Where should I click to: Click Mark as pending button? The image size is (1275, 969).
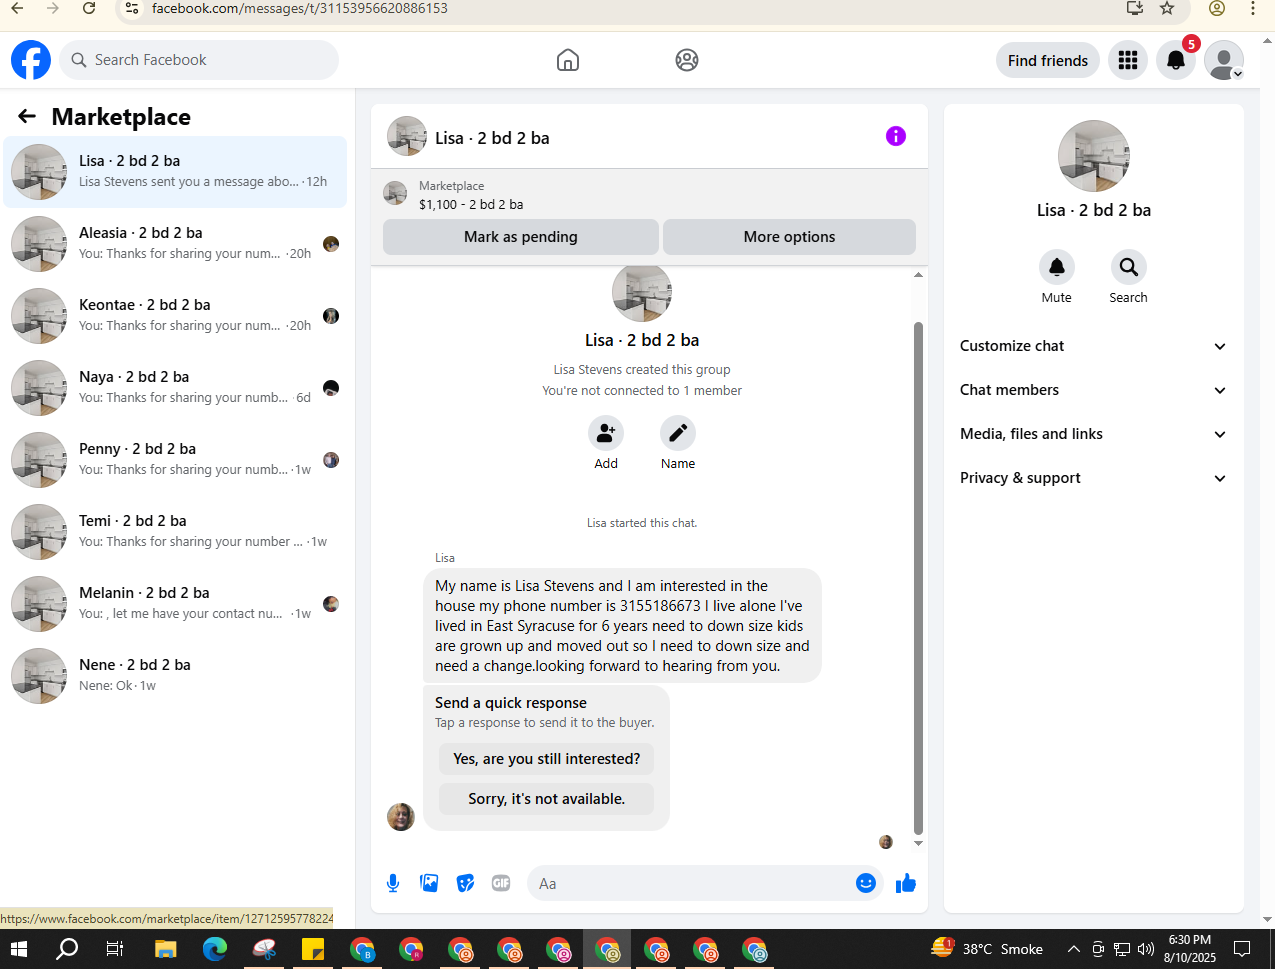tap(521, 237)
